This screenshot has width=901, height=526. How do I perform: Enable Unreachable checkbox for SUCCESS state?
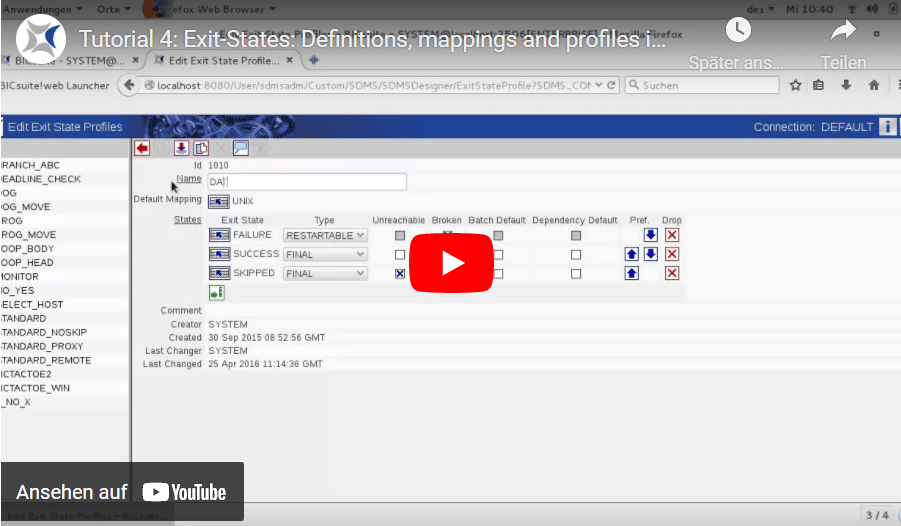coord(400,254)
